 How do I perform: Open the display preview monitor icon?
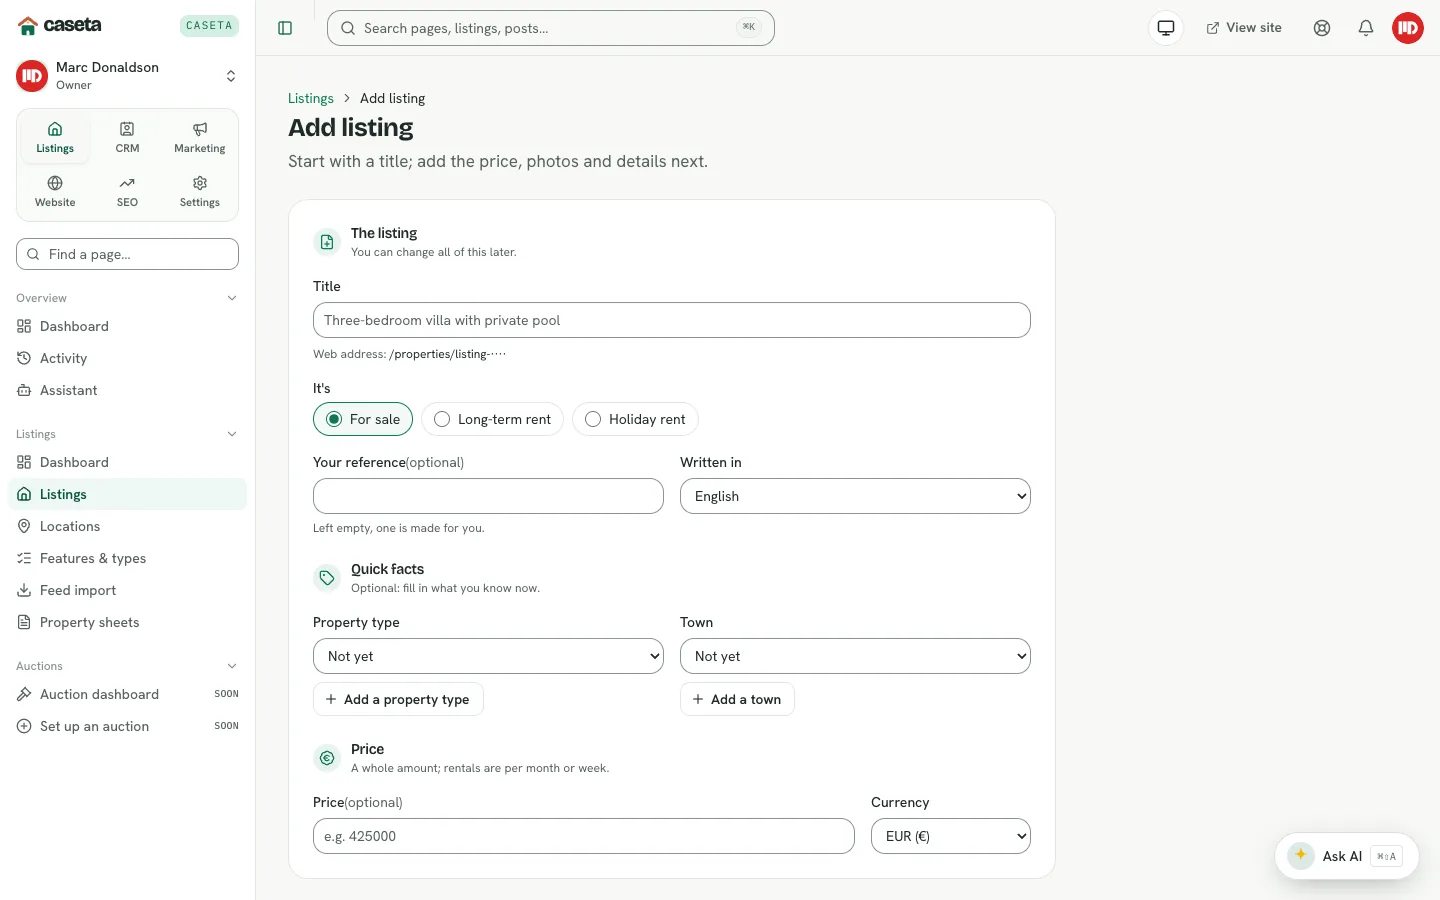1166,28
